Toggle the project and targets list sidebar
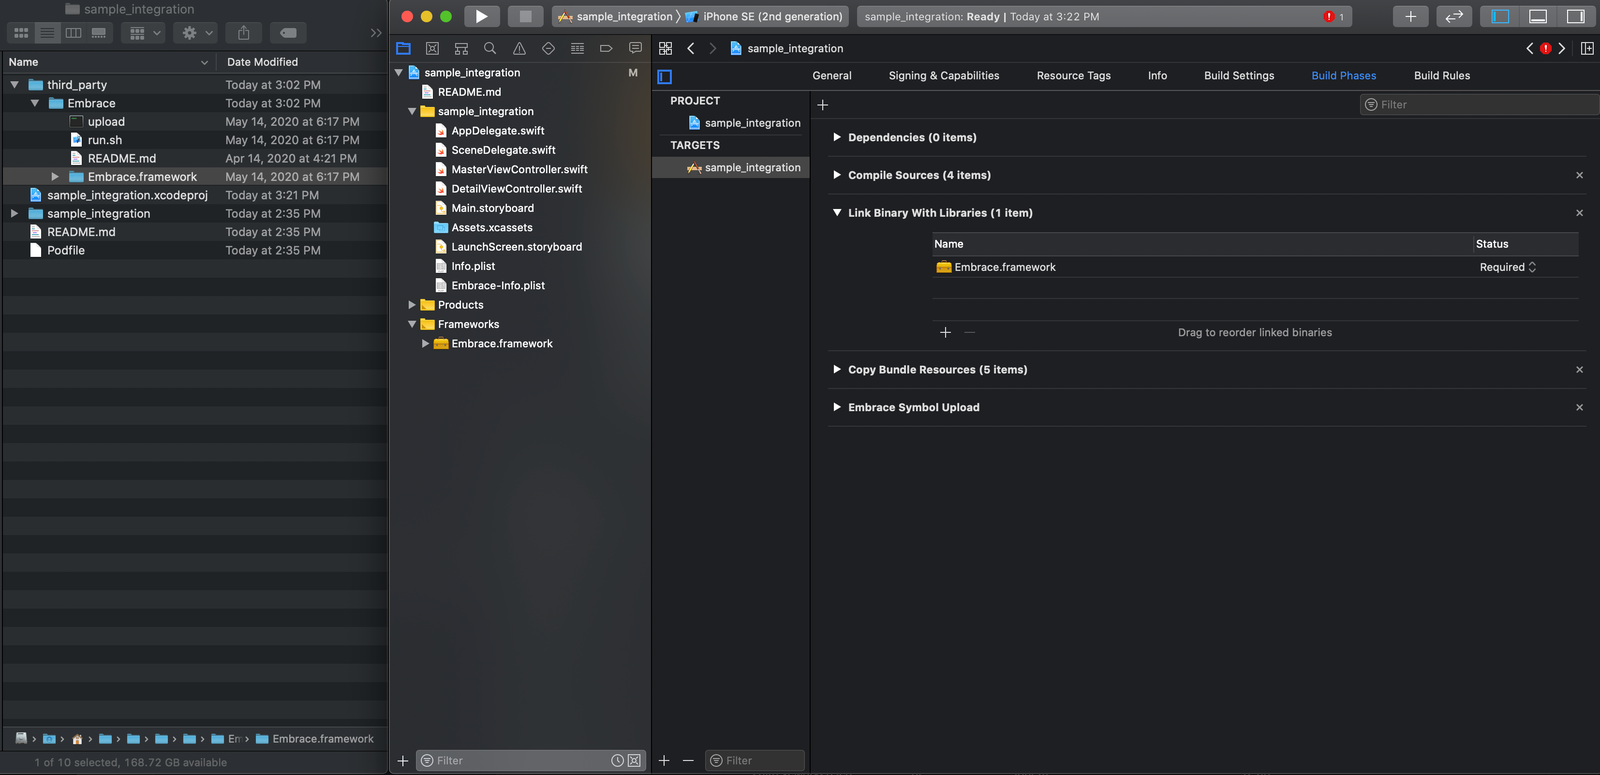The height and width of the screenshot is (775, 1600). click(x=665, y=77)
